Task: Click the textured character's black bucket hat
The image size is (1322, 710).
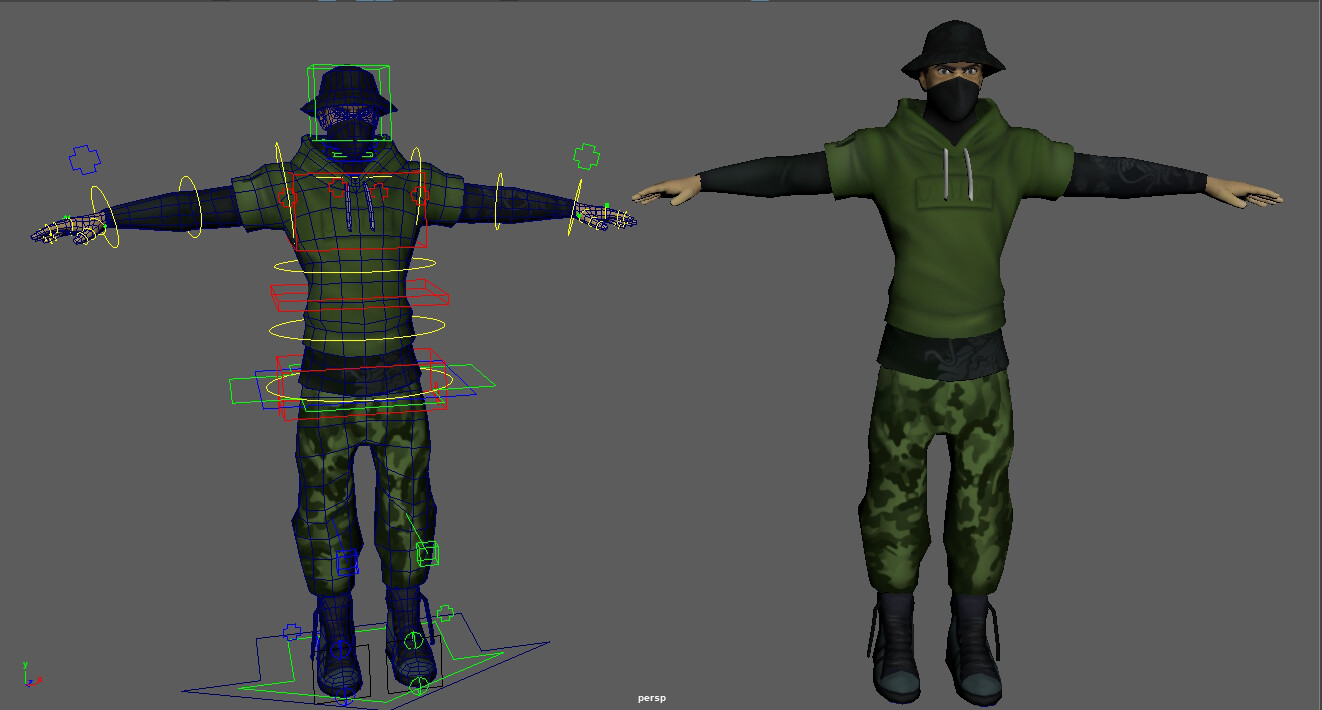Action: [x=950, y=60]
